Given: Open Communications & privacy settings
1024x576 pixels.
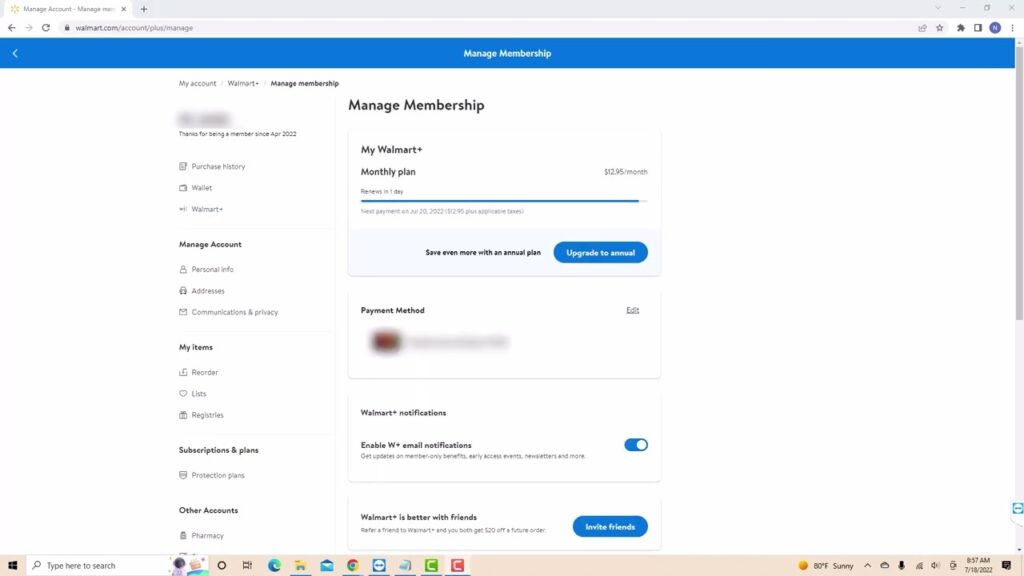Looking at the screenshot, I should click(x=234, y=312).
